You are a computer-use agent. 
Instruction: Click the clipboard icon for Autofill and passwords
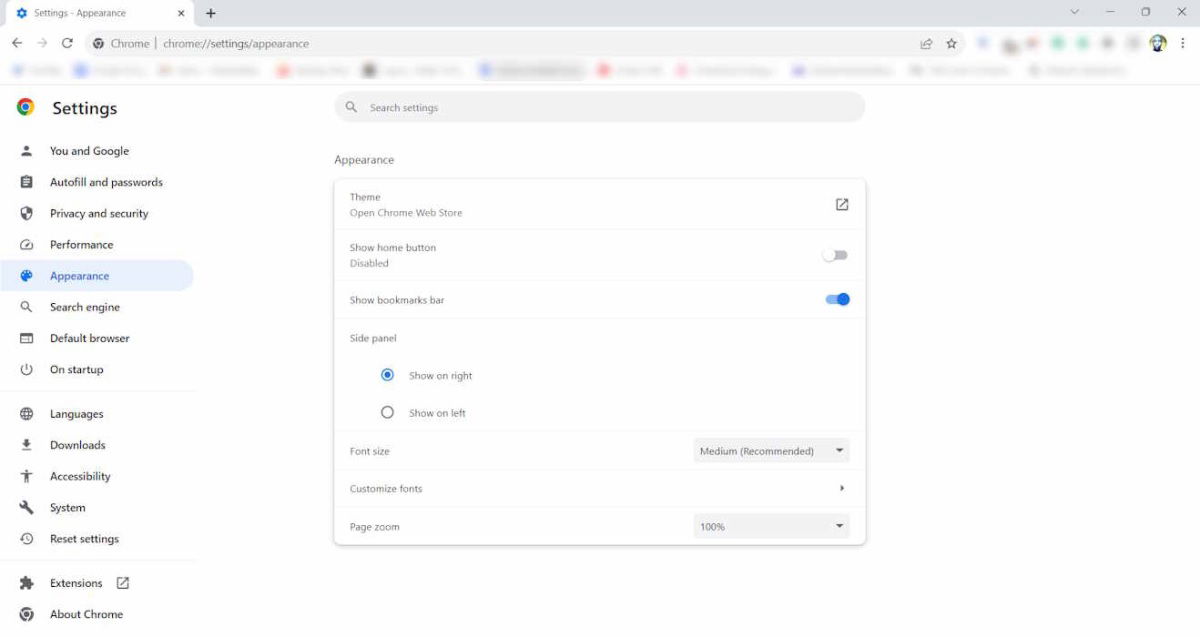27,182
